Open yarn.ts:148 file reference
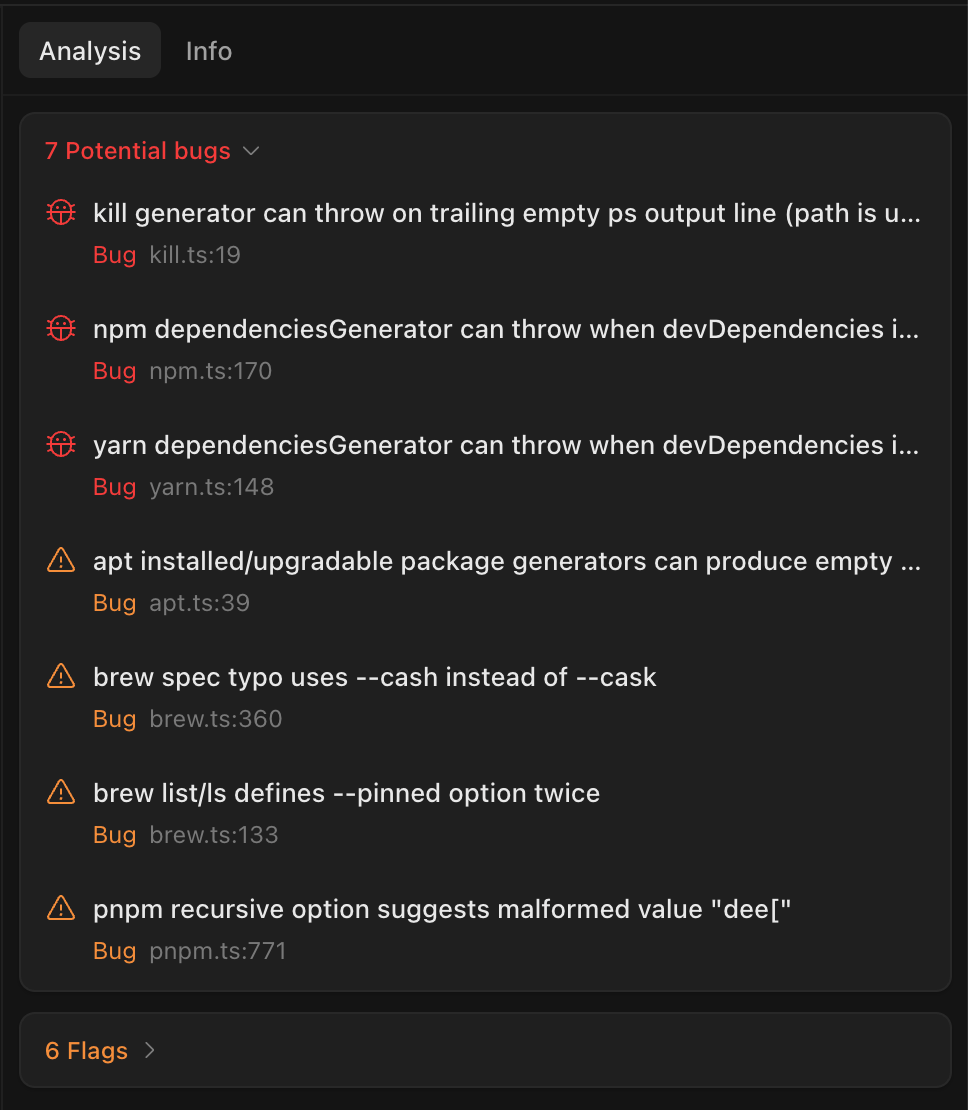Image resolution: width=968 pixels, height=1110 pixels. coord(211,487)
